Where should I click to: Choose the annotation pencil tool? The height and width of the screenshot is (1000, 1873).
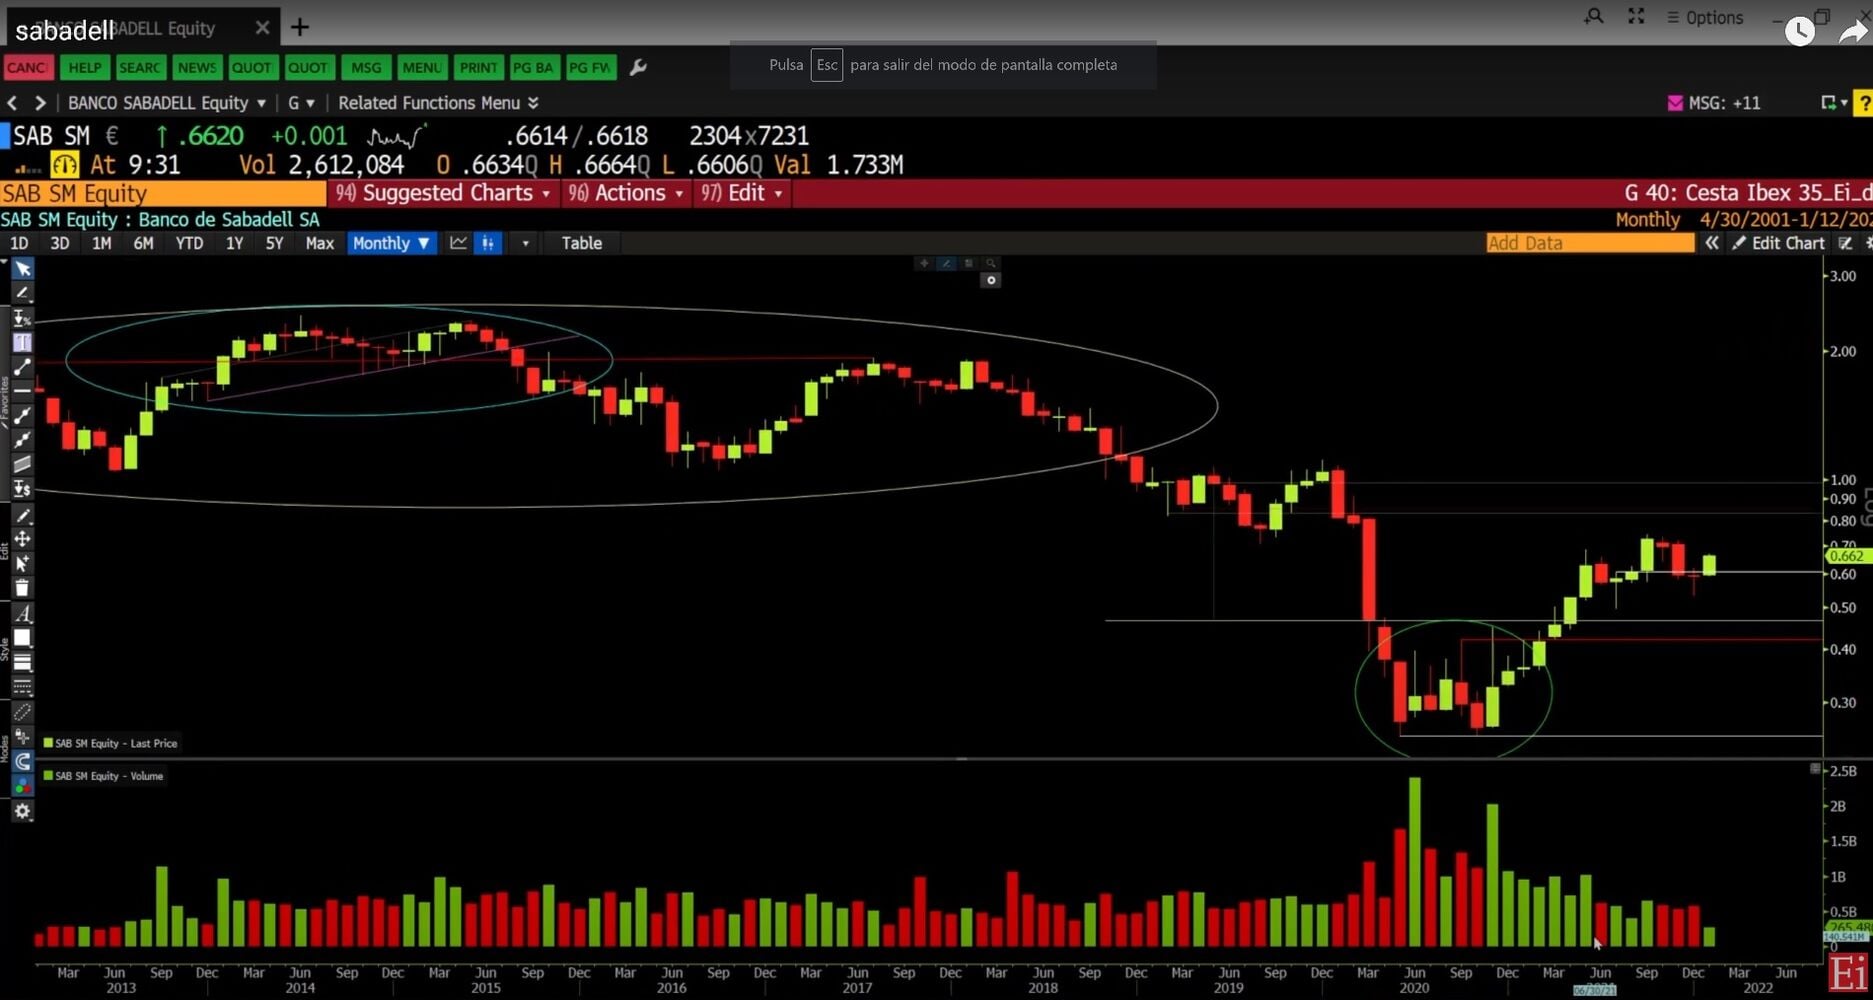point(22,293)
